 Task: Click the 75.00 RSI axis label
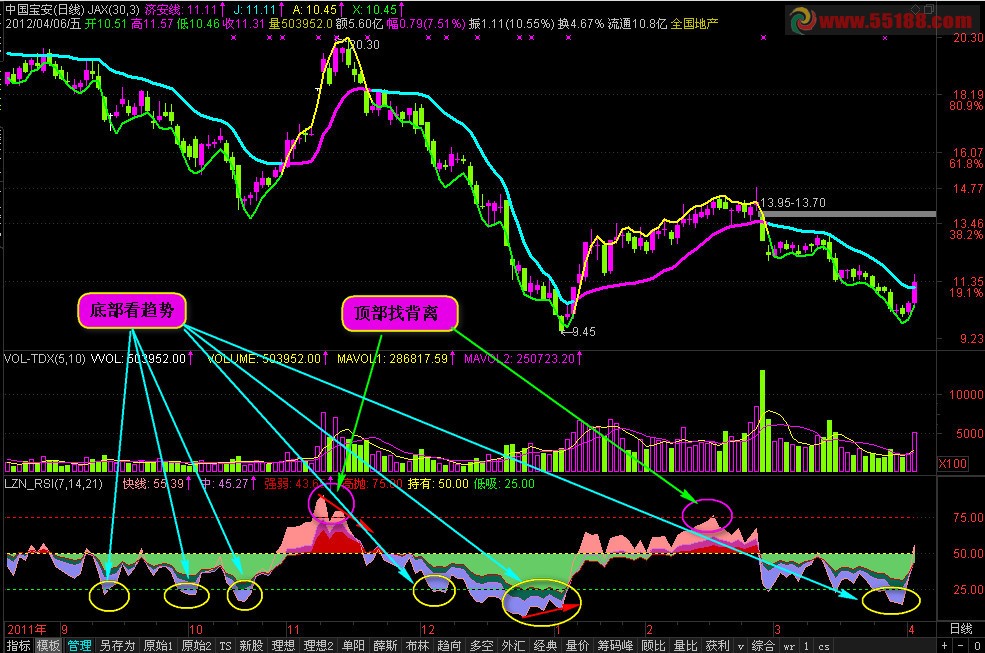(968, 517)
